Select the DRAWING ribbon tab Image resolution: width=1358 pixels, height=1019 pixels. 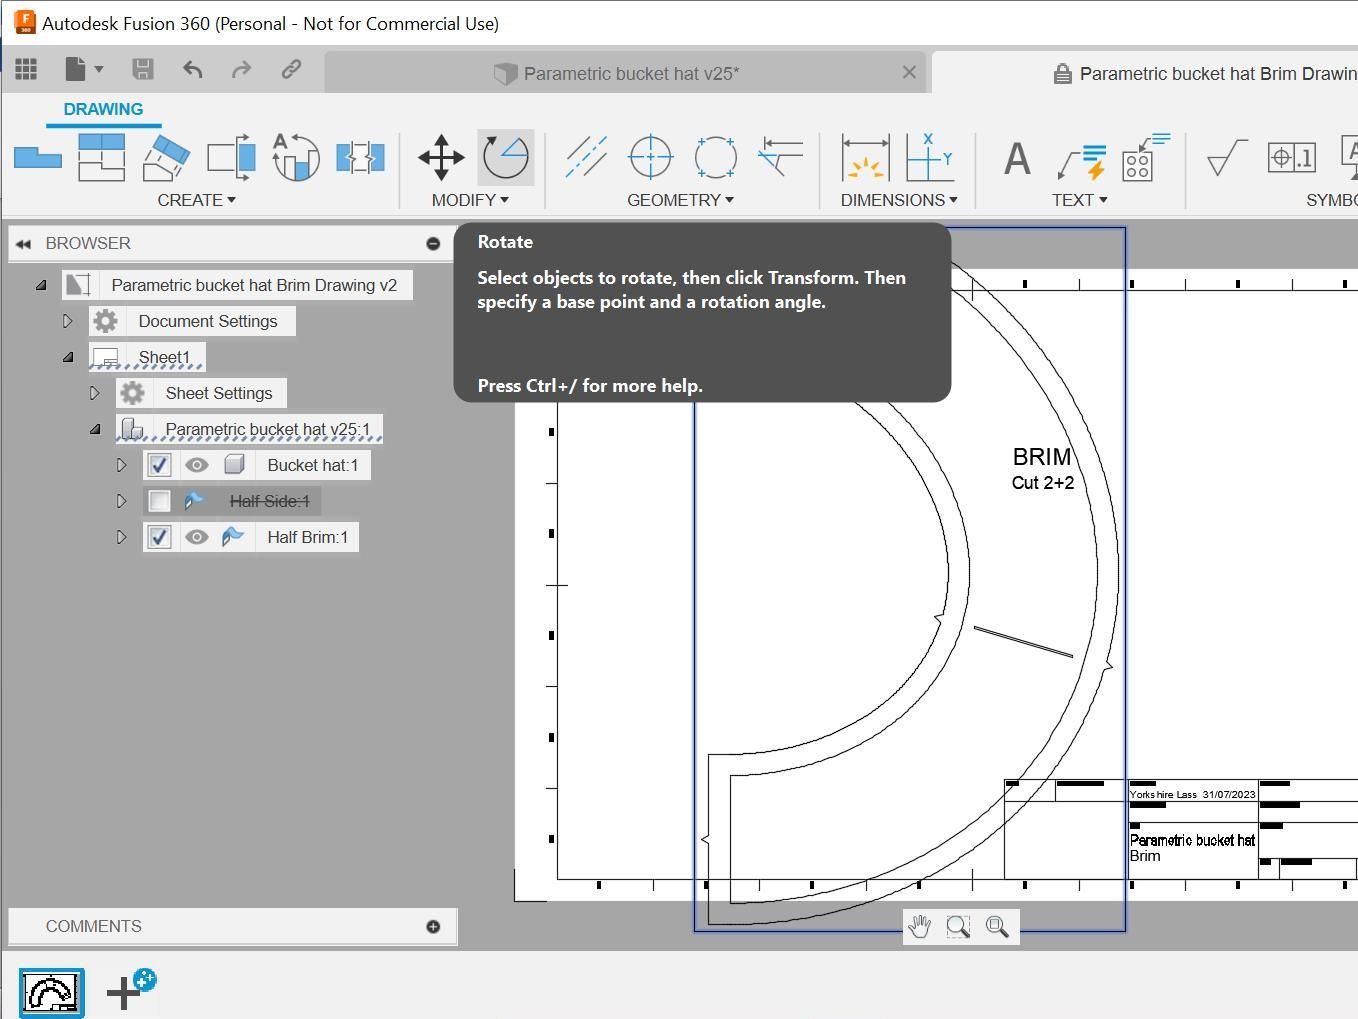pos(103,109)
